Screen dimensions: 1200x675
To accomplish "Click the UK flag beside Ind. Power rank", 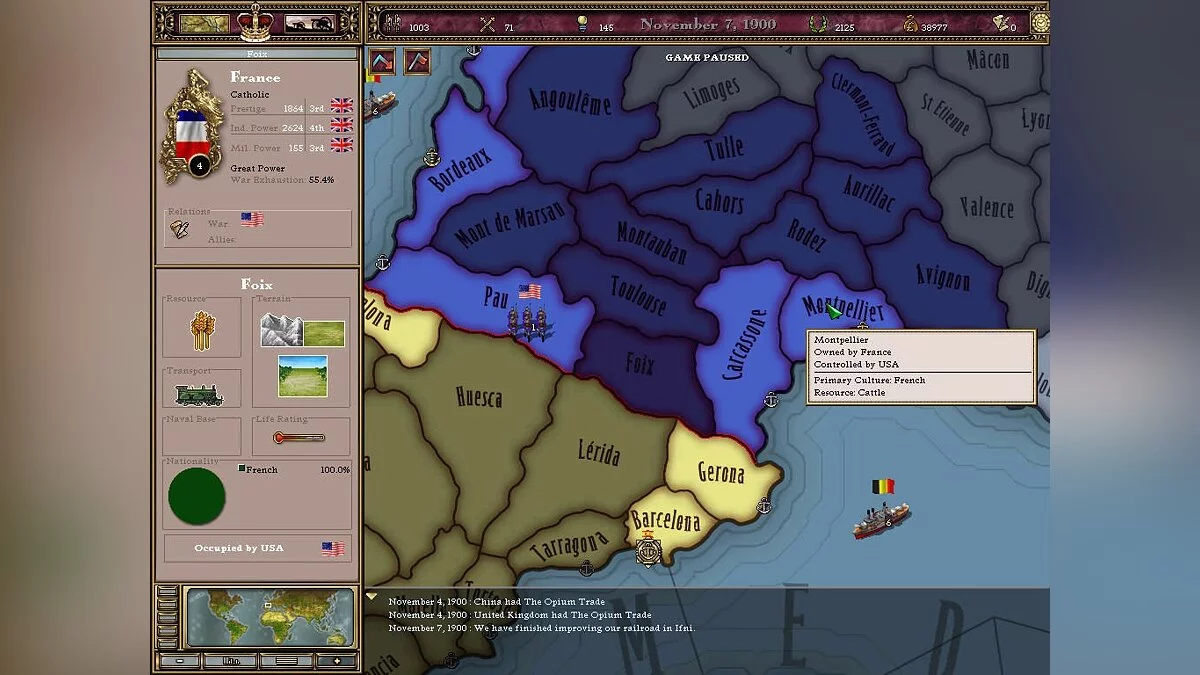I will [342, 125].
